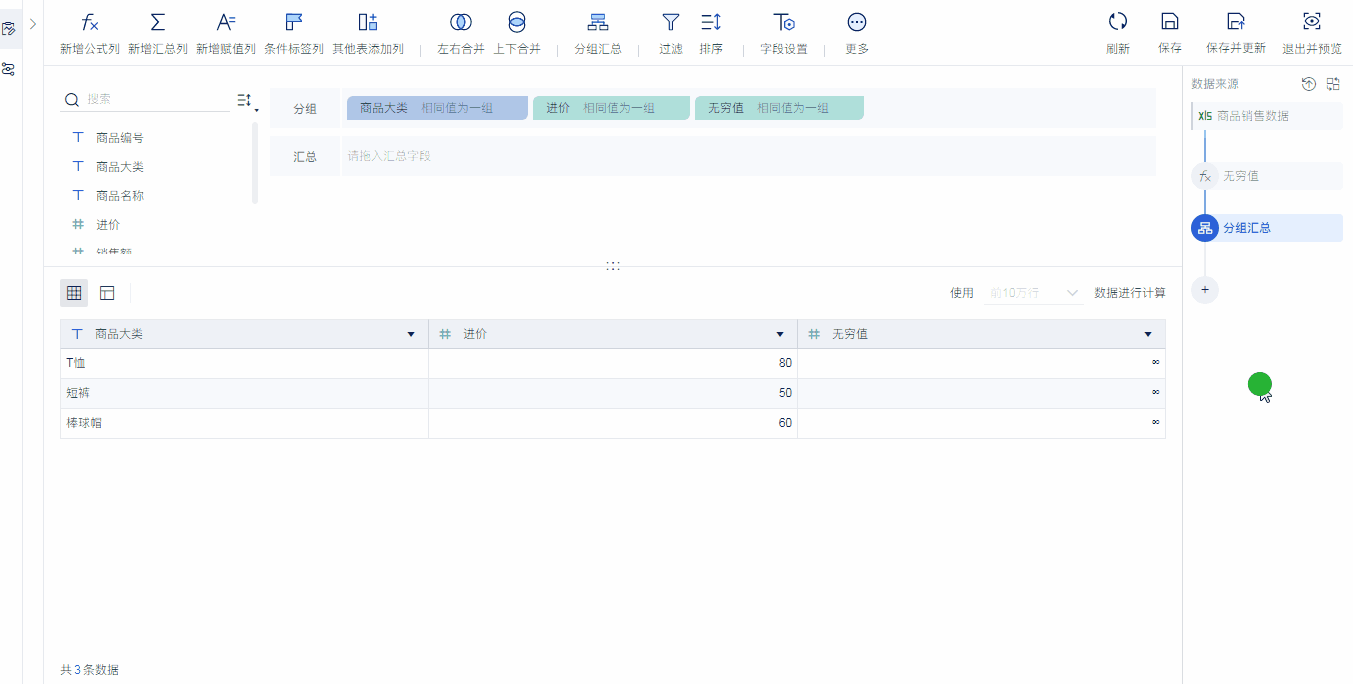Click the panel resize handle dots
This screenshot has height=684, width=1353.
613,266
